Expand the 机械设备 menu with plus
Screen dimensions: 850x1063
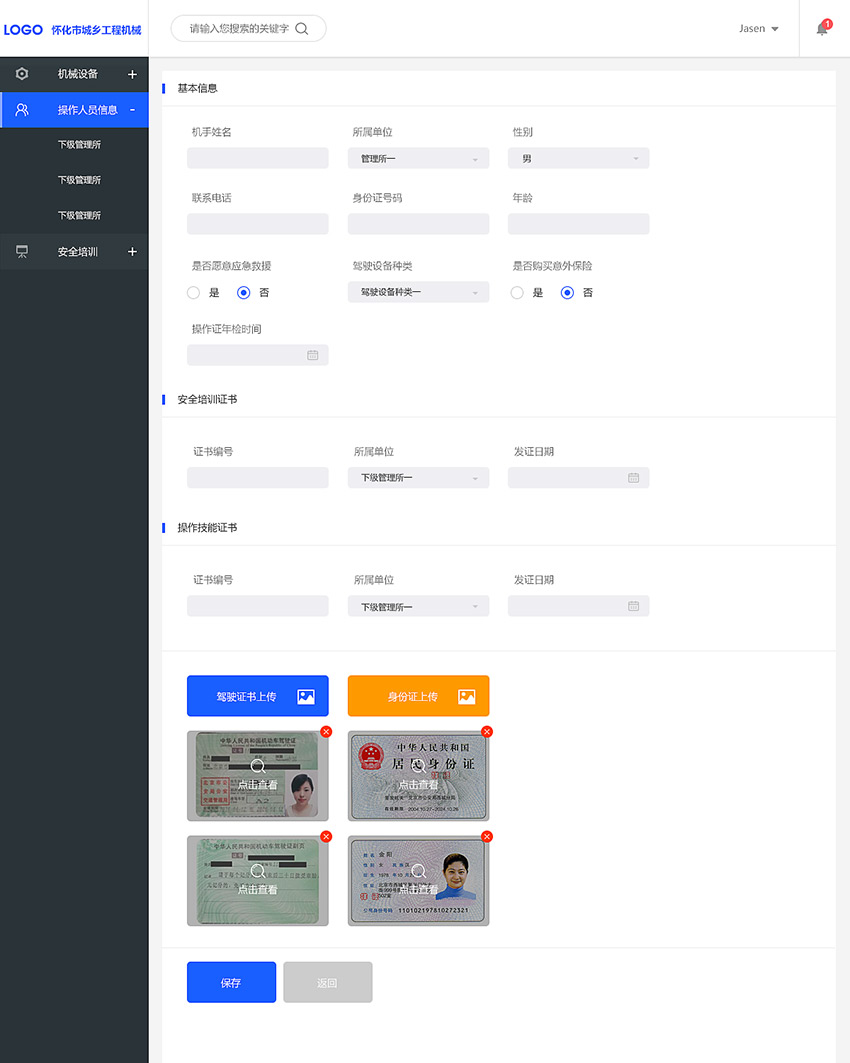coord(132,74)
